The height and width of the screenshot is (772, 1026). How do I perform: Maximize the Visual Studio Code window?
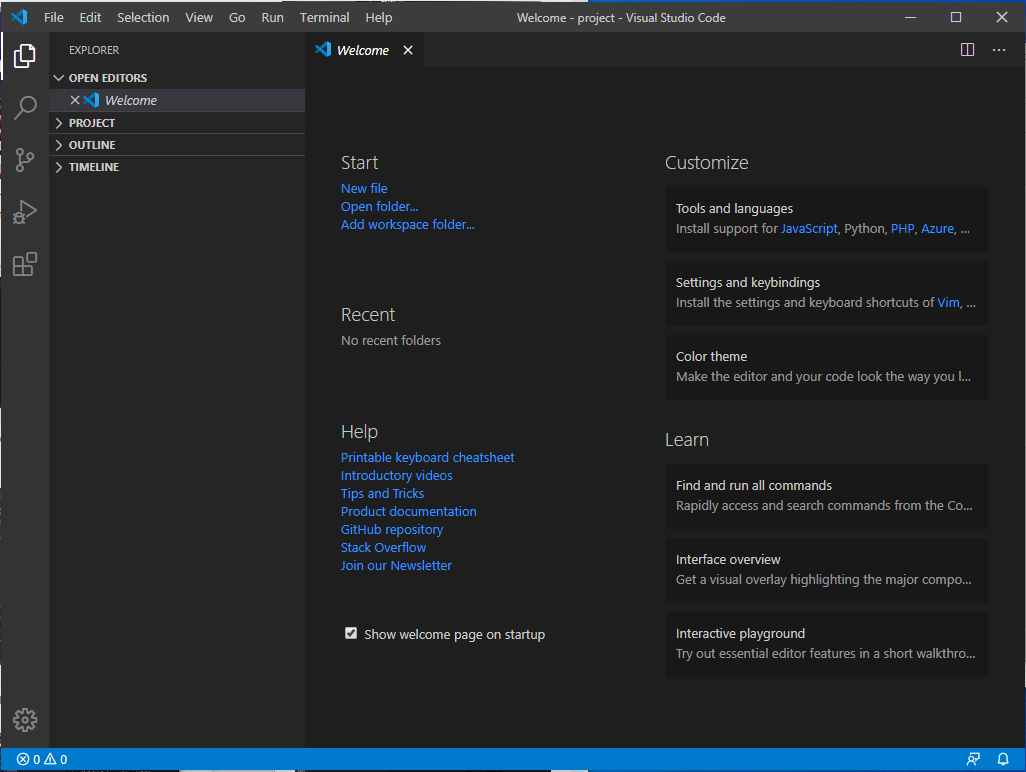tap(956, 17)
